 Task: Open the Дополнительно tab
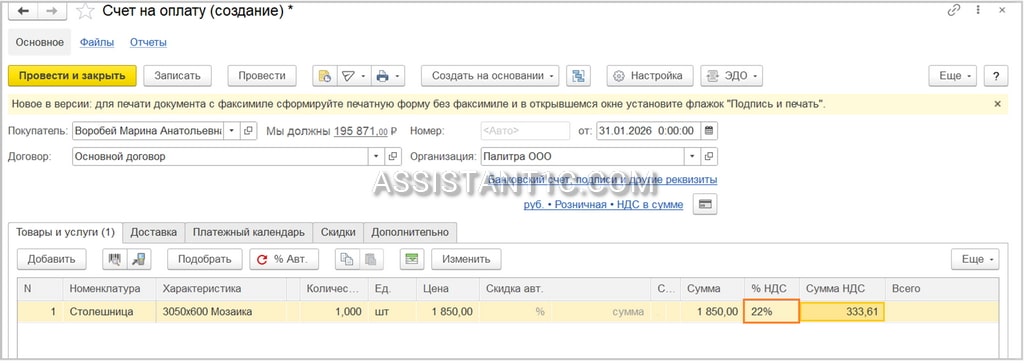coord(410,232)
